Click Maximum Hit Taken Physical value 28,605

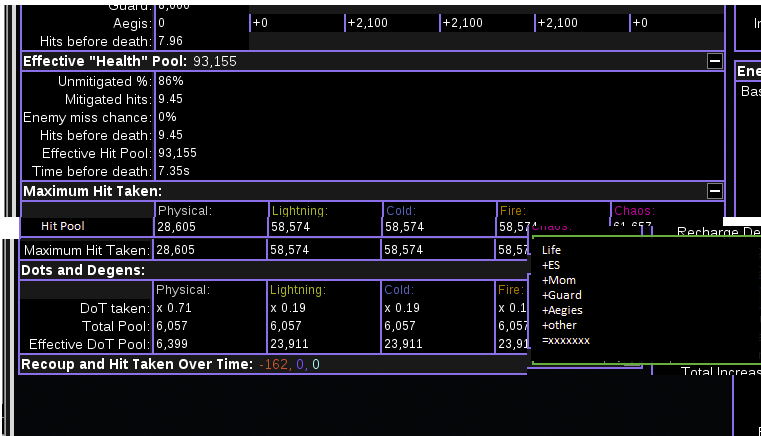[x=175, y=250]
